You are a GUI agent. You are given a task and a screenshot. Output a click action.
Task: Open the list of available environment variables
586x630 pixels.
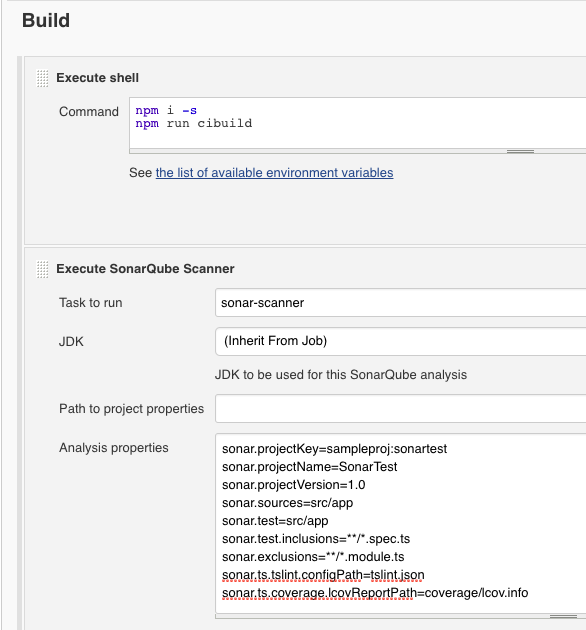click(x=275, y=173)
